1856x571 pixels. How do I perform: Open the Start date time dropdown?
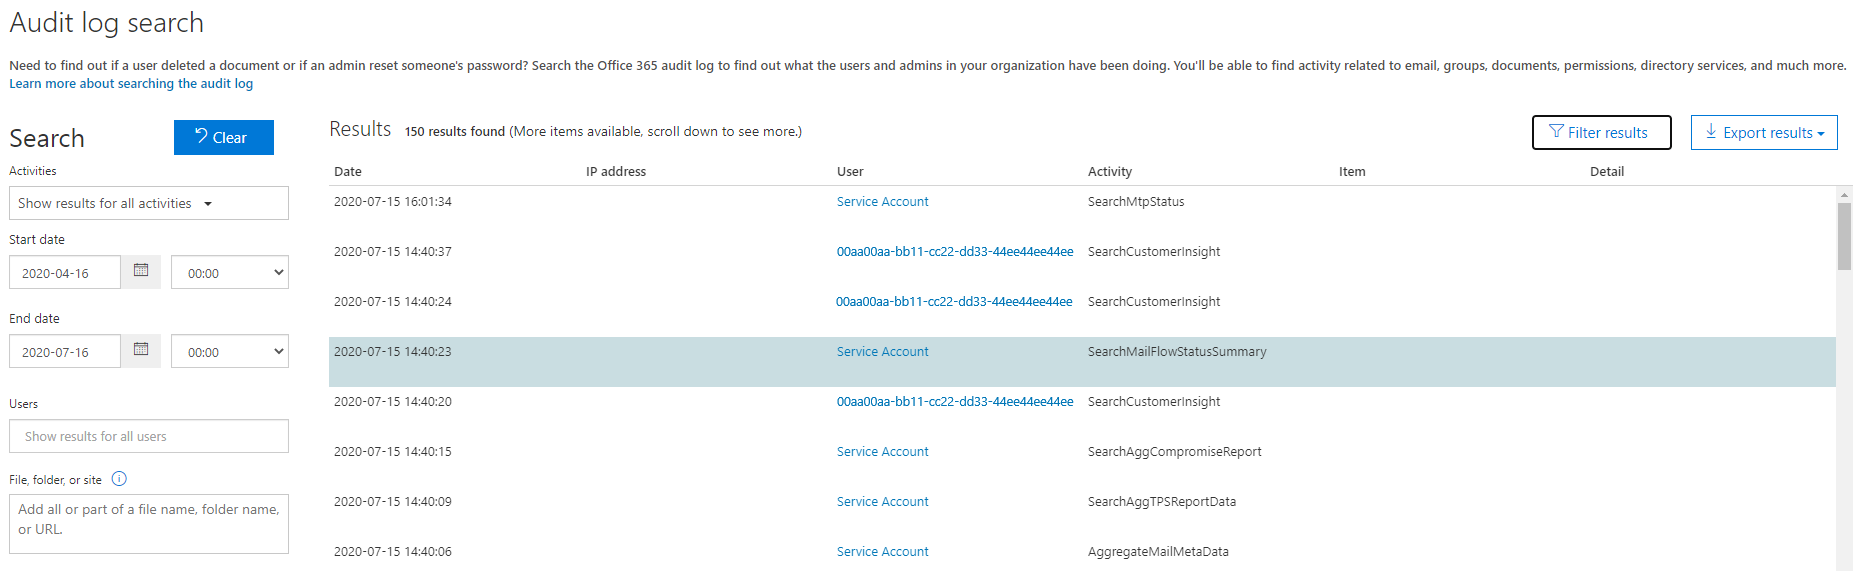tap(229, 273)
